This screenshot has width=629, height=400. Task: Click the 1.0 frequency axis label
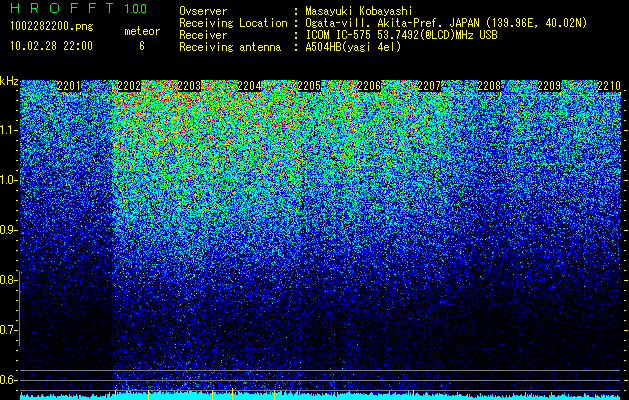pyautogui.click(x=9, y=180)
